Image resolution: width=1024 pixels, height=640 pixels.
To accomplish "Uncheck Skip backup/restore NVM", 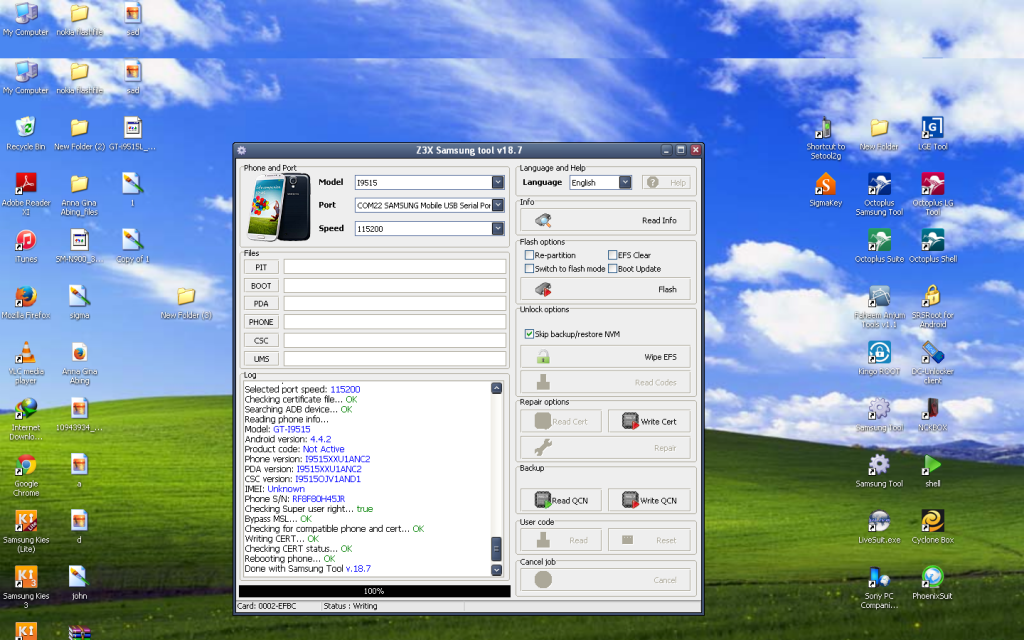I will point(529,334).
